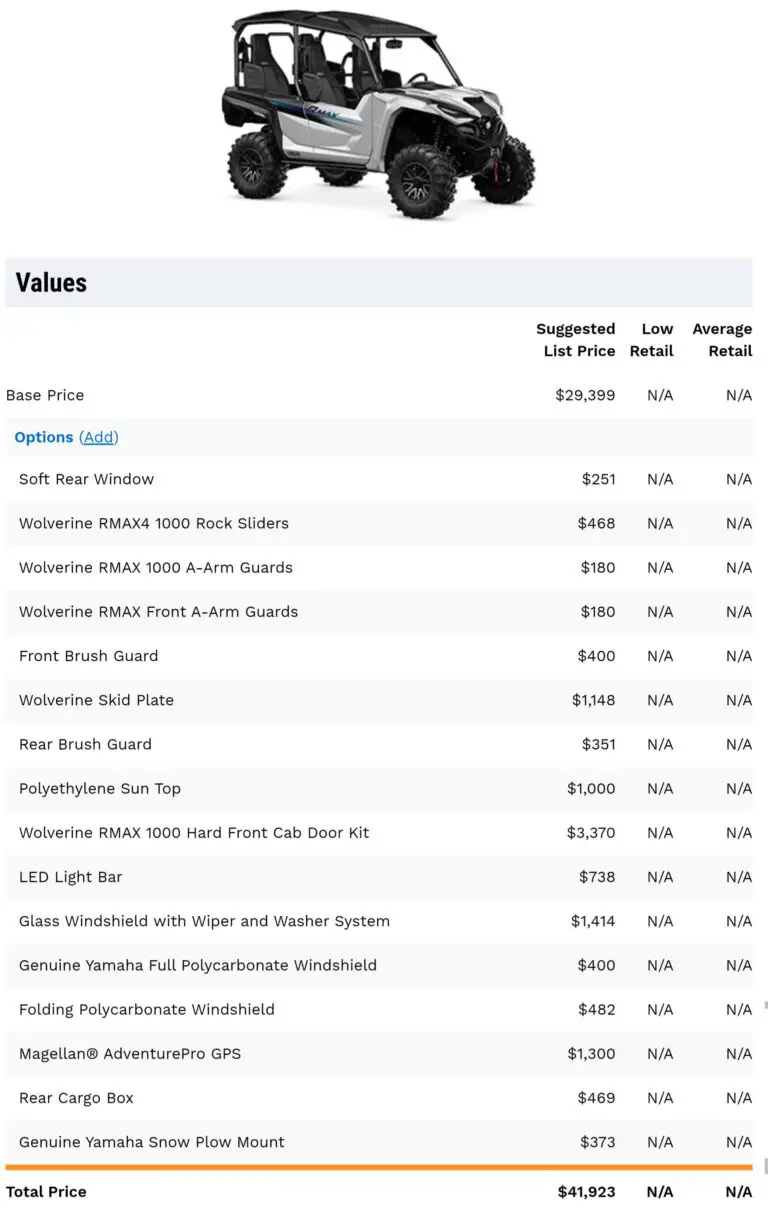The height and width of the screenshot is (1213, 768).
Task: Open the Options section link
Action: pyautogui.click(x=45, y=437)
